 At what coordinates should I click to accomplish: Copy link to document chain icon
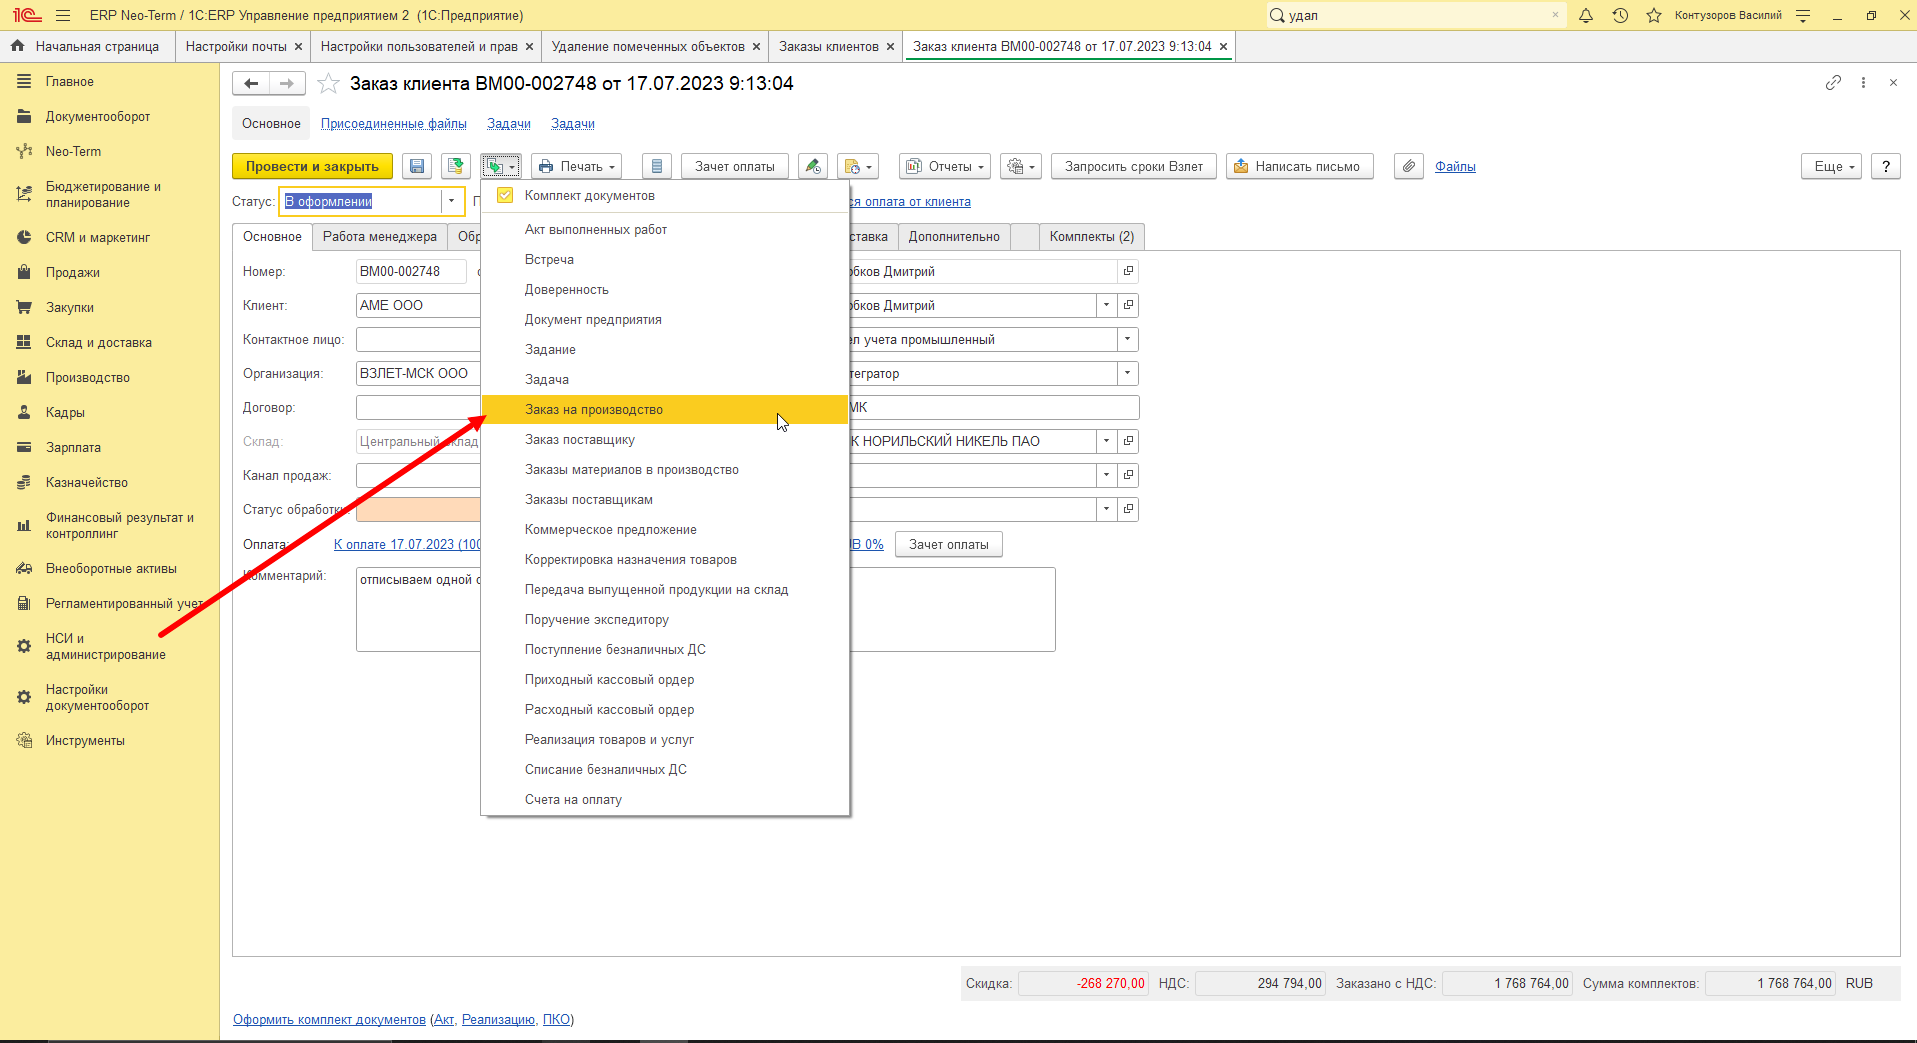(x=1833, y=83)
